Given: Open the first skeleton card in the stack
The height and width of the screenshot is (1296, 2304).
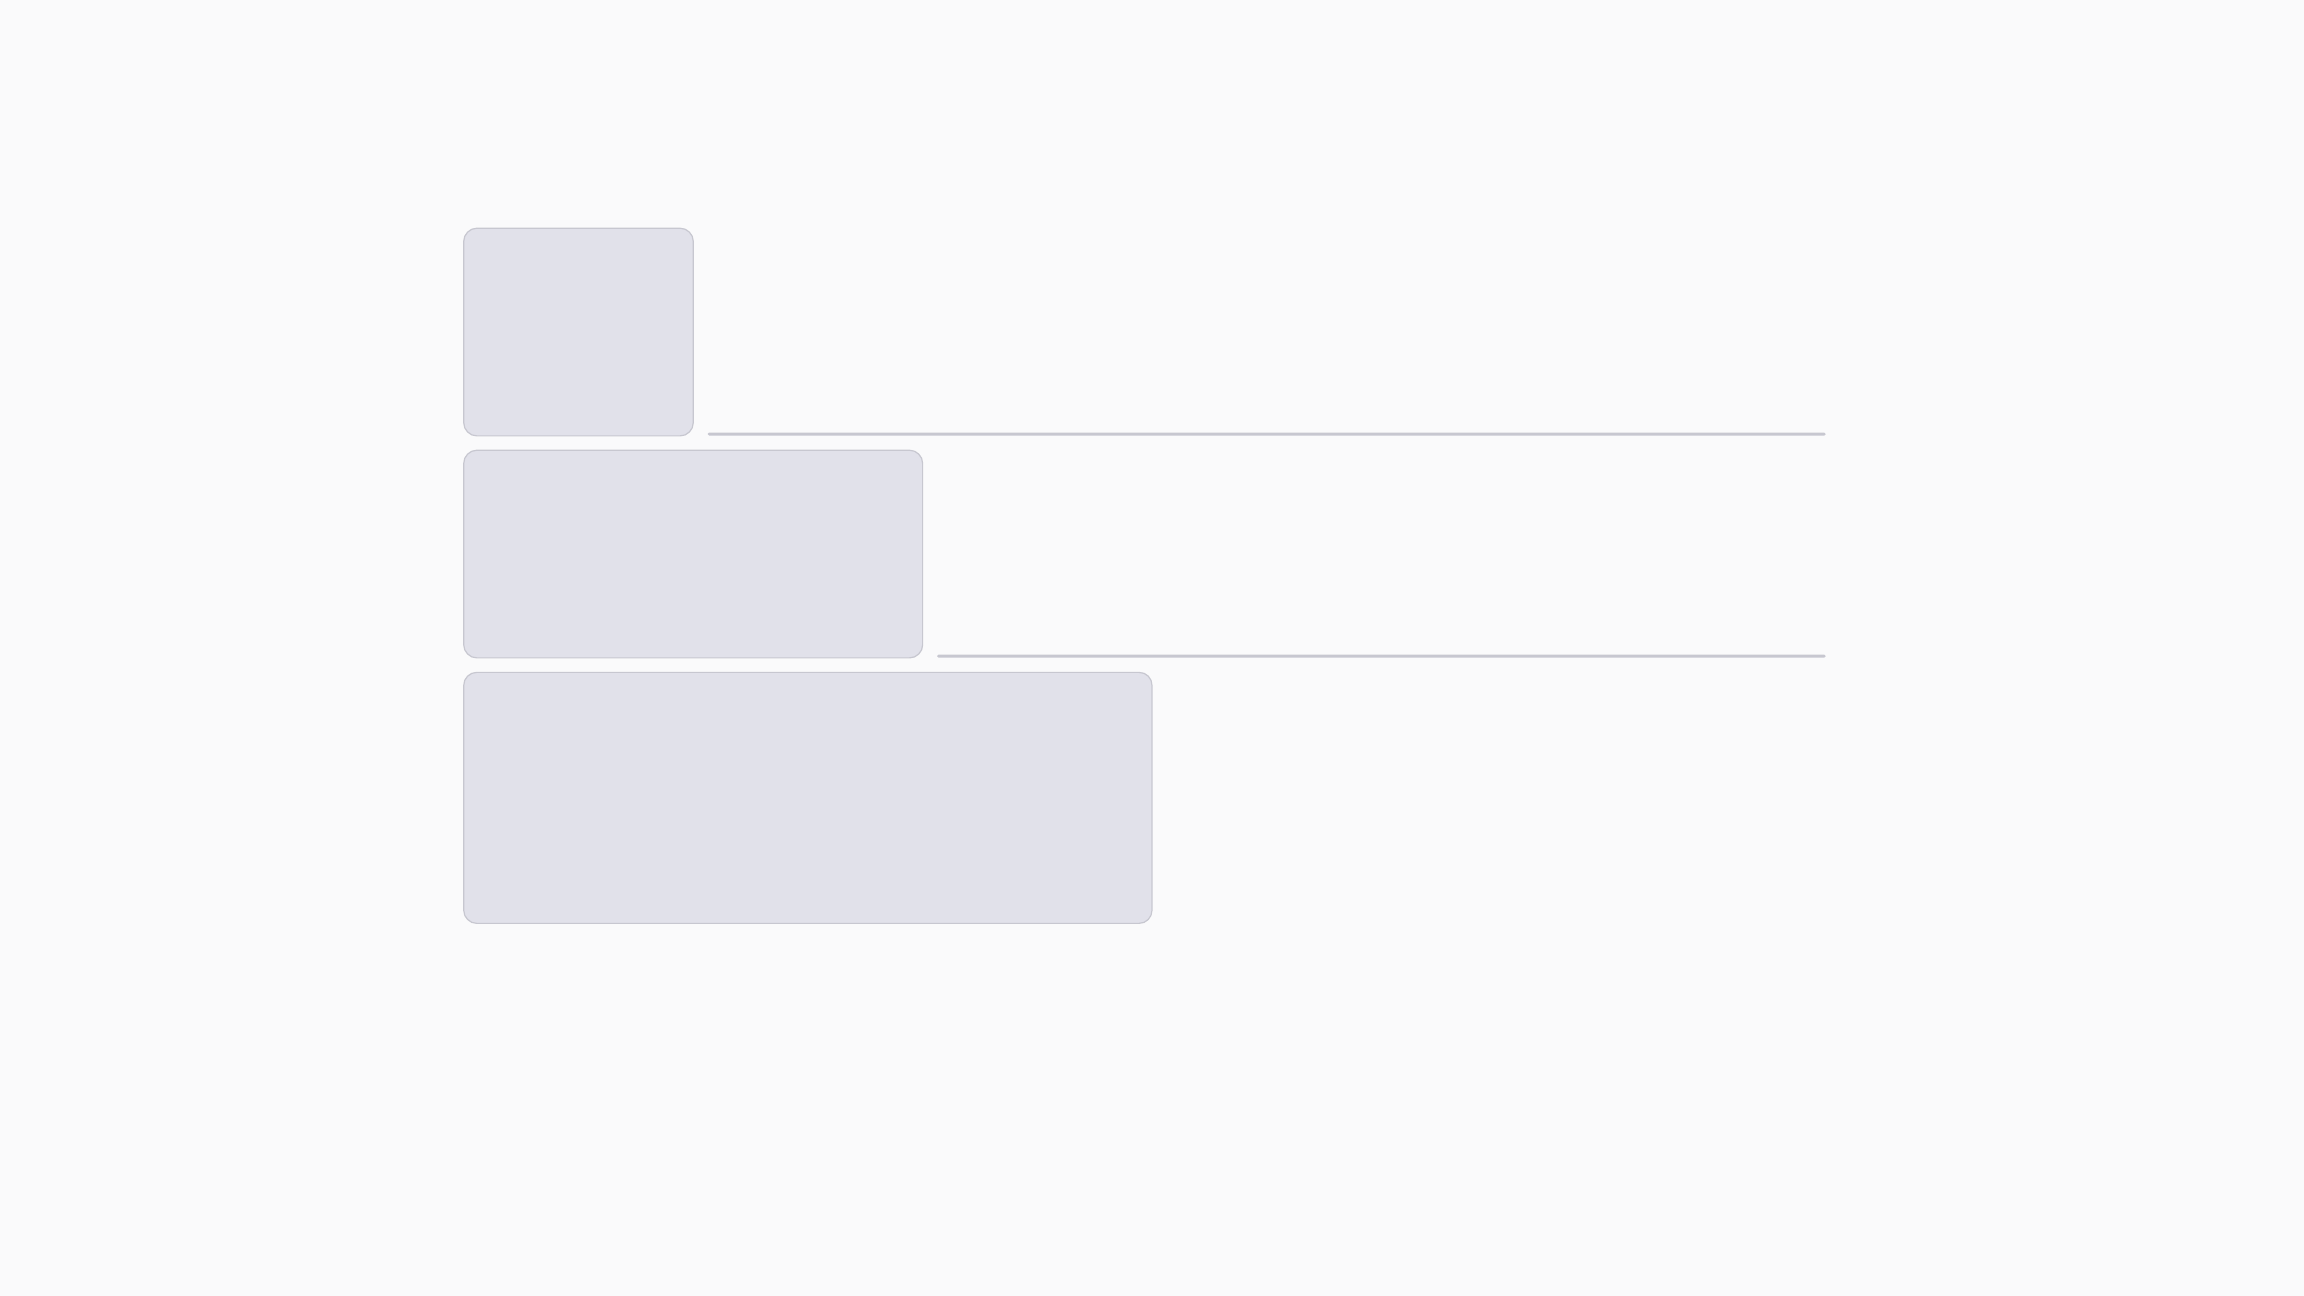Looking at the screenshot, I should tap(578, 332).
